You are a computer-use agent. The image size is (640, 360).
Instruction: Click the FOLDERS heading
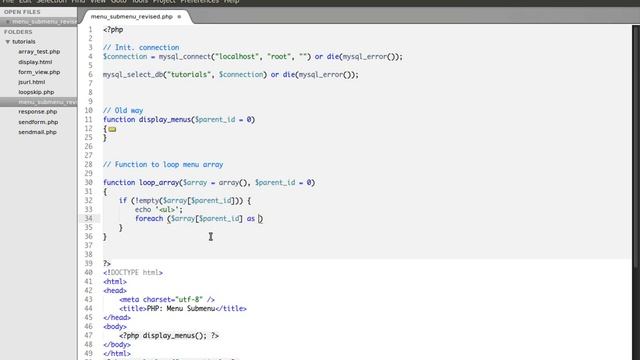(x=18, y=32)
